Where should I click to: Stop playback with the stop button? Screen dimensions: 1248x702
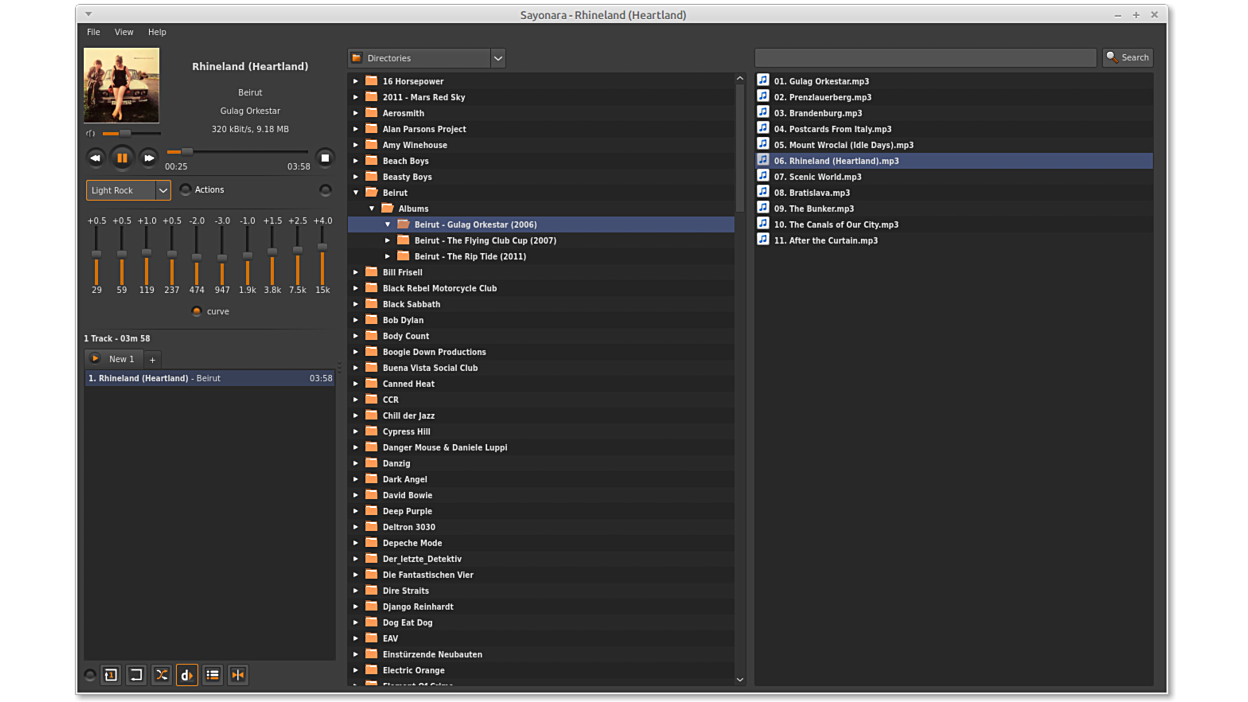(325, 158)
